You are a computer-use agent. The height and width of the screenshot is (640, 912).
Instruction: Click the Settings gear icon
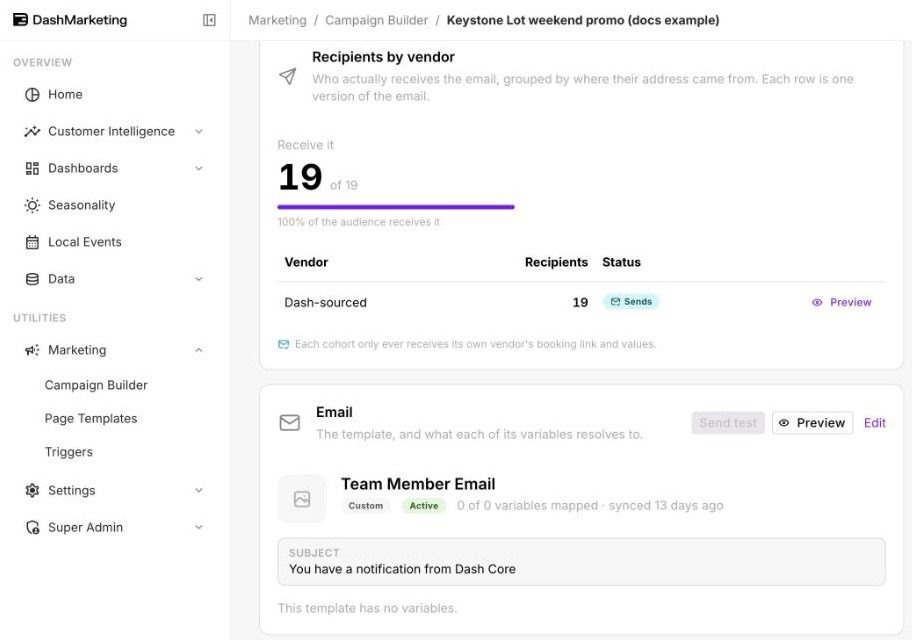click(33, 490)
